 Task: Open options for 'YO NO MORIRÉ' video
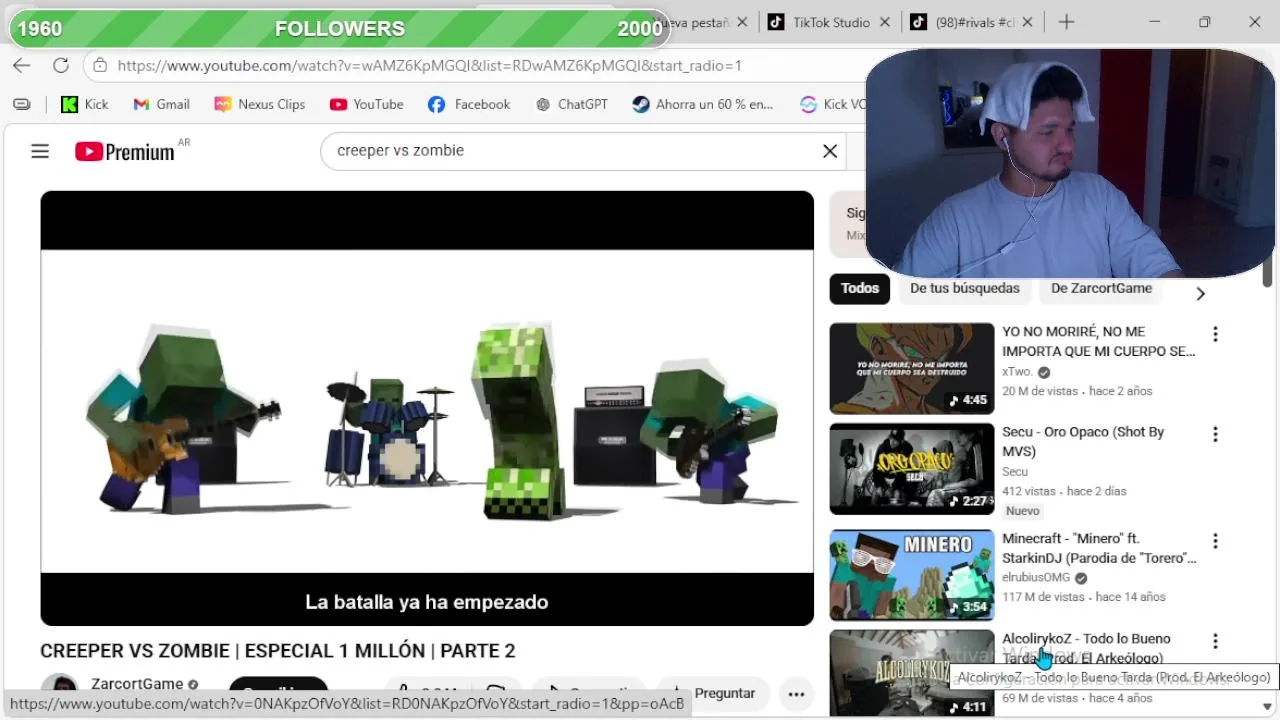[x=1215, y=334]
